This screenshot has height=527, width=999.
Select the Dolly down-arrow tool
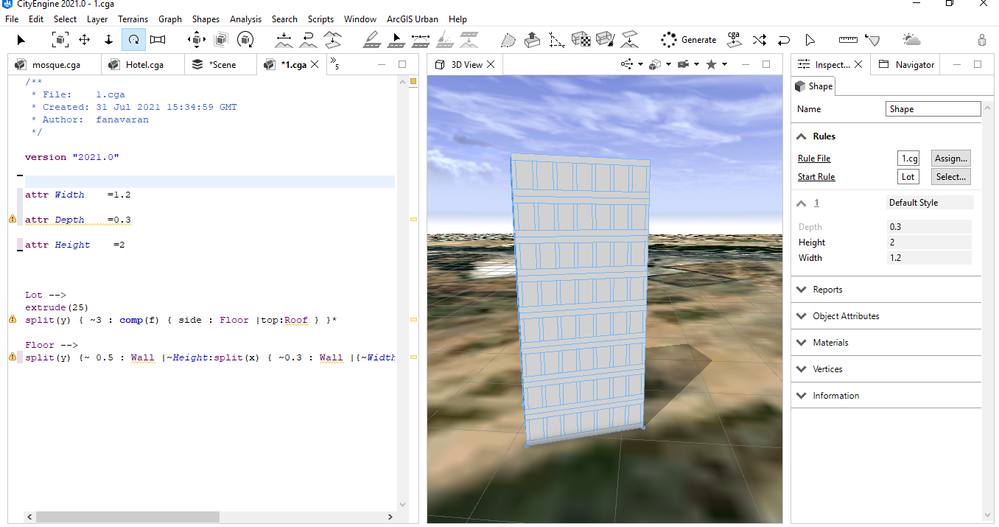click(108, 40)
